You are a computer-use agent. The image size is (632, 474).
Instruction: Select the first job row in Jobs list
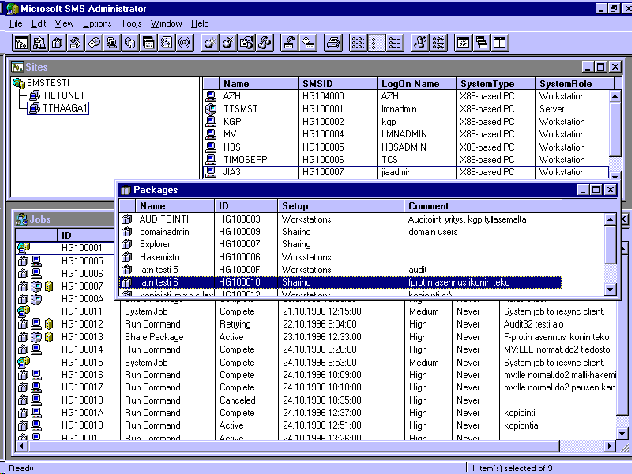pyautogui.click(x=67, y=247)
